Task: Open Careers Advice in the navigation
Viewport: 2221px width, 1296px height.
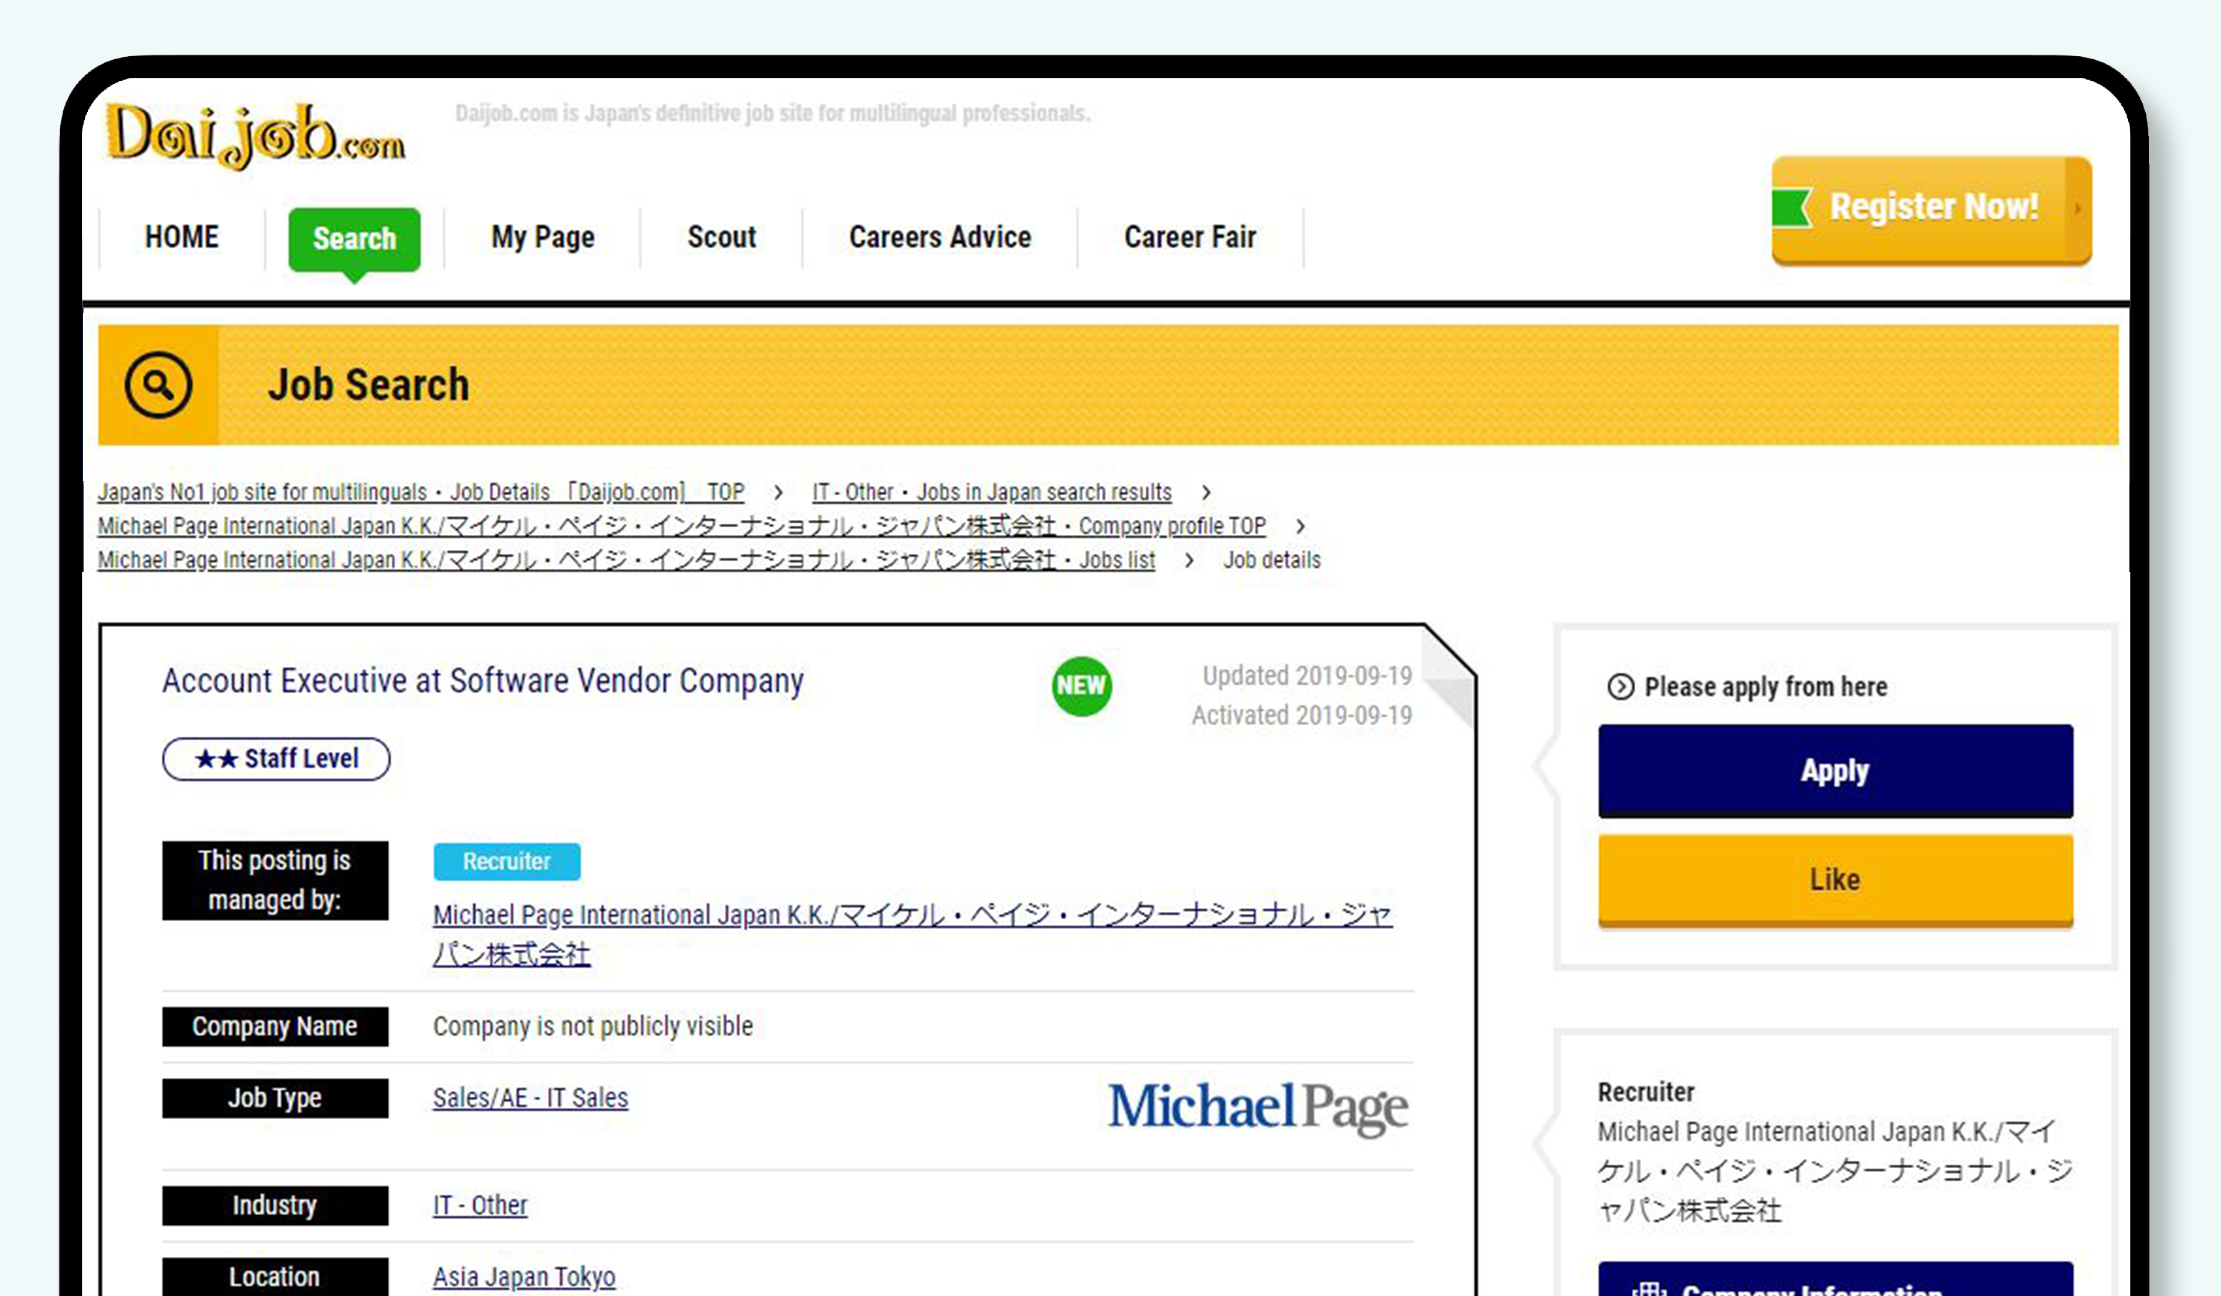Action: pos(940,237)
